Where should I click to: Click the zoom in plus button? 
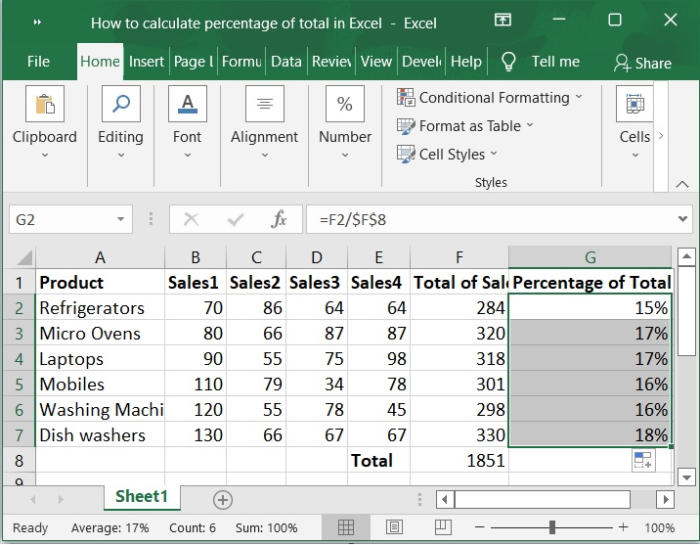coord(623,527)
